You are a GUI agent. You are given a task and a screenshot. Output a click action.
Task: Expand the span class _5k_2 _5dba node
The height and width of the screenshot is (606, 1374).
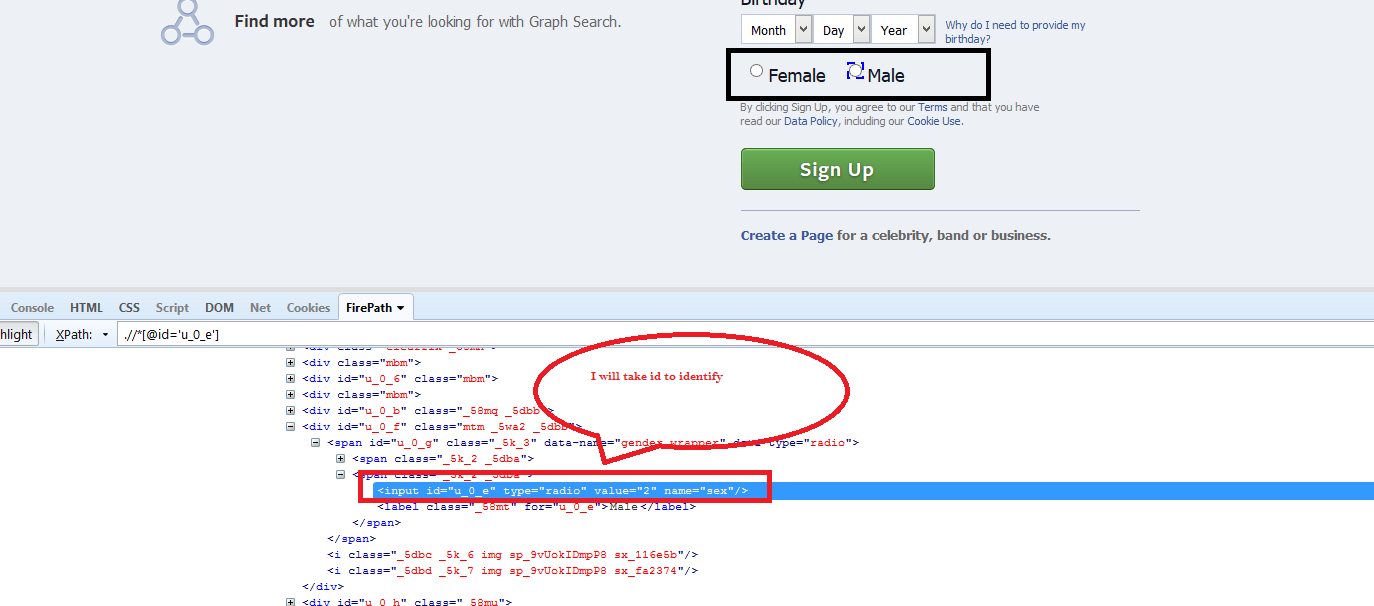pos(340,458)
